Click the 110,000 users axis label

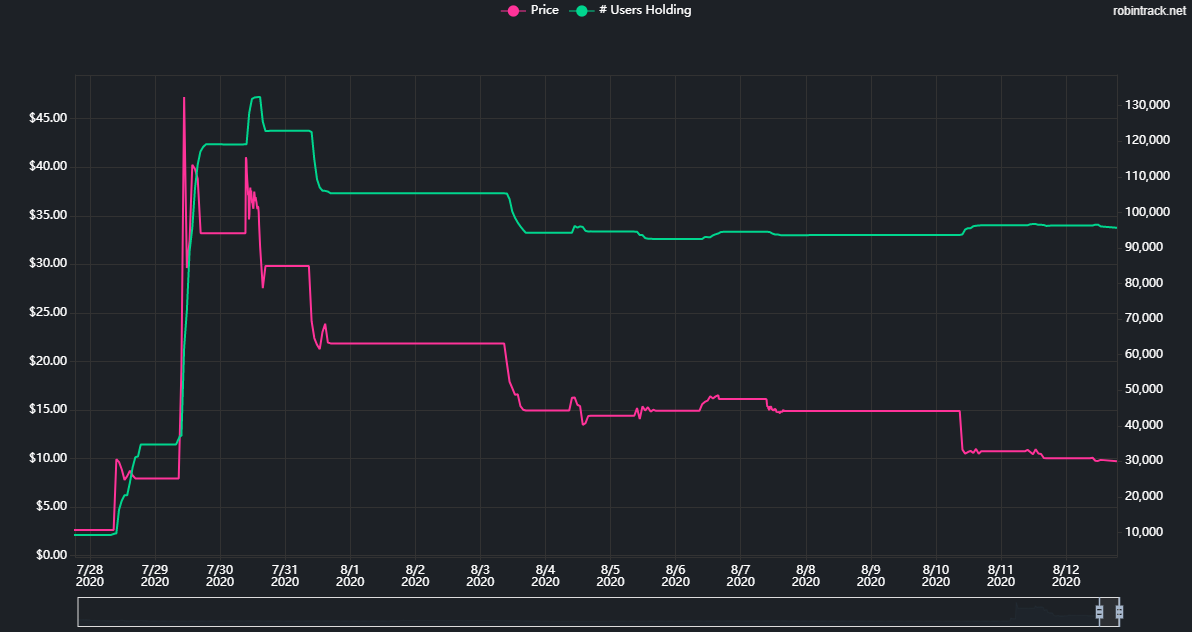pos(1146,176)
